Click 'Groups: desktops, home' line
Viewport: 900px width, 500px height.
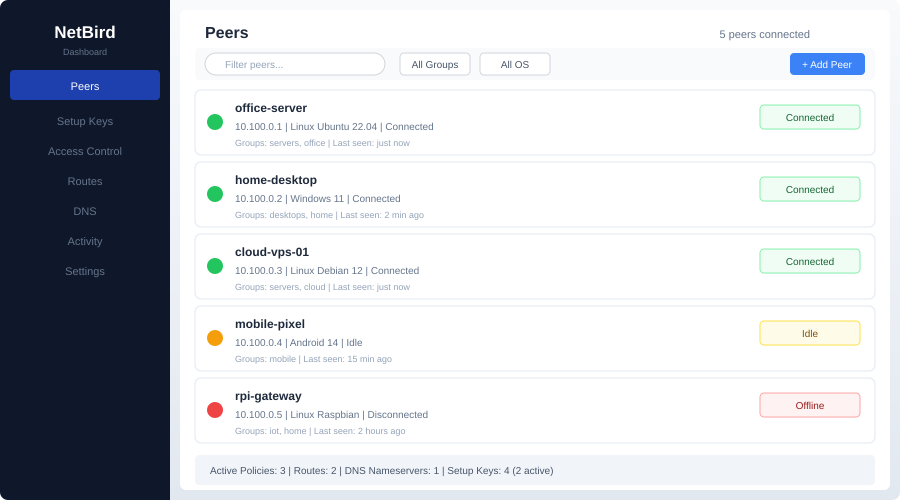(x=329, y=215)
